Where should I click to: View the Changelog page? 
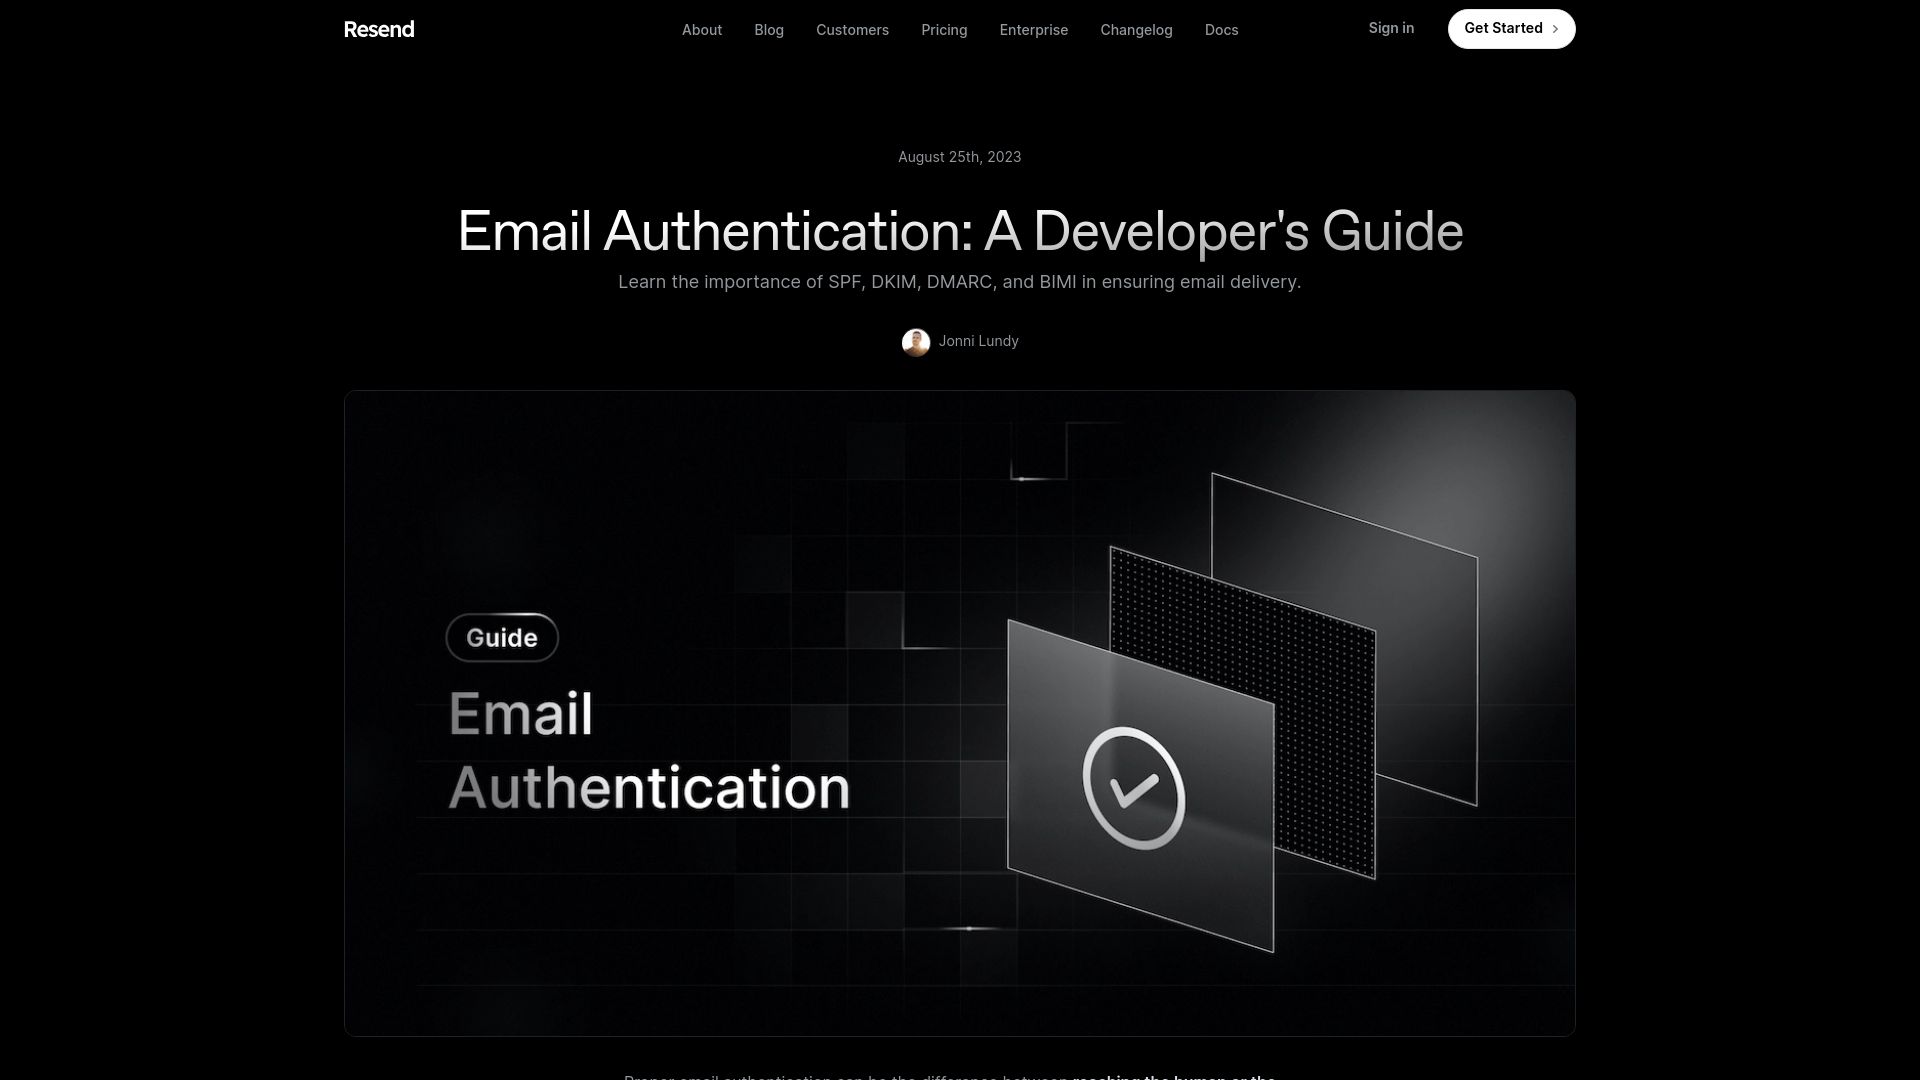(x=1136, y=30)
